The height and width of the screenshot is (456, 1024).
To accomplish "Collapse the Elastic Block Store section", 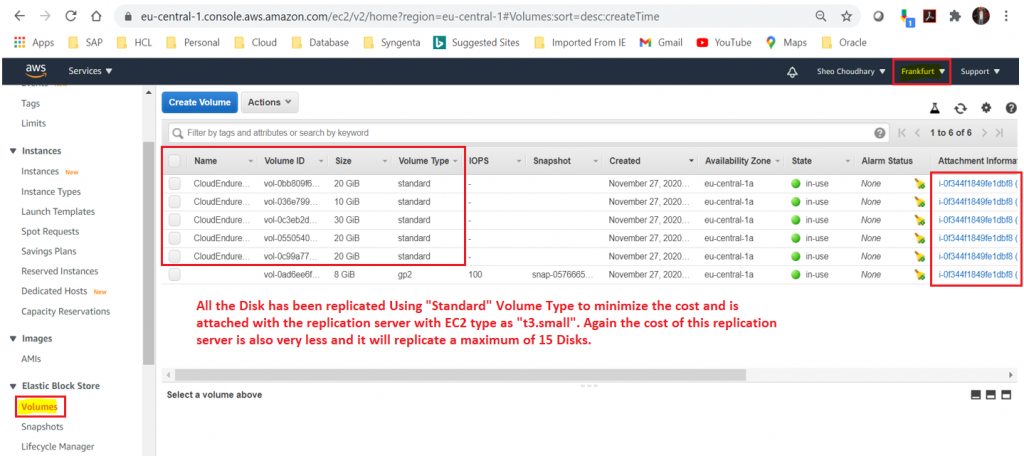I will click(x=13, y=386).
